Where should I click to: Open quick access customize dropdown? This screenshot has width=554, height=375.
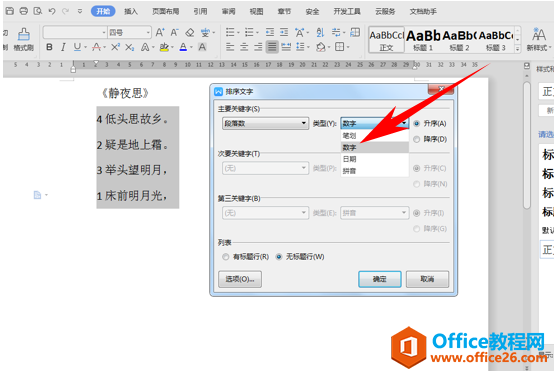point(80,11)
